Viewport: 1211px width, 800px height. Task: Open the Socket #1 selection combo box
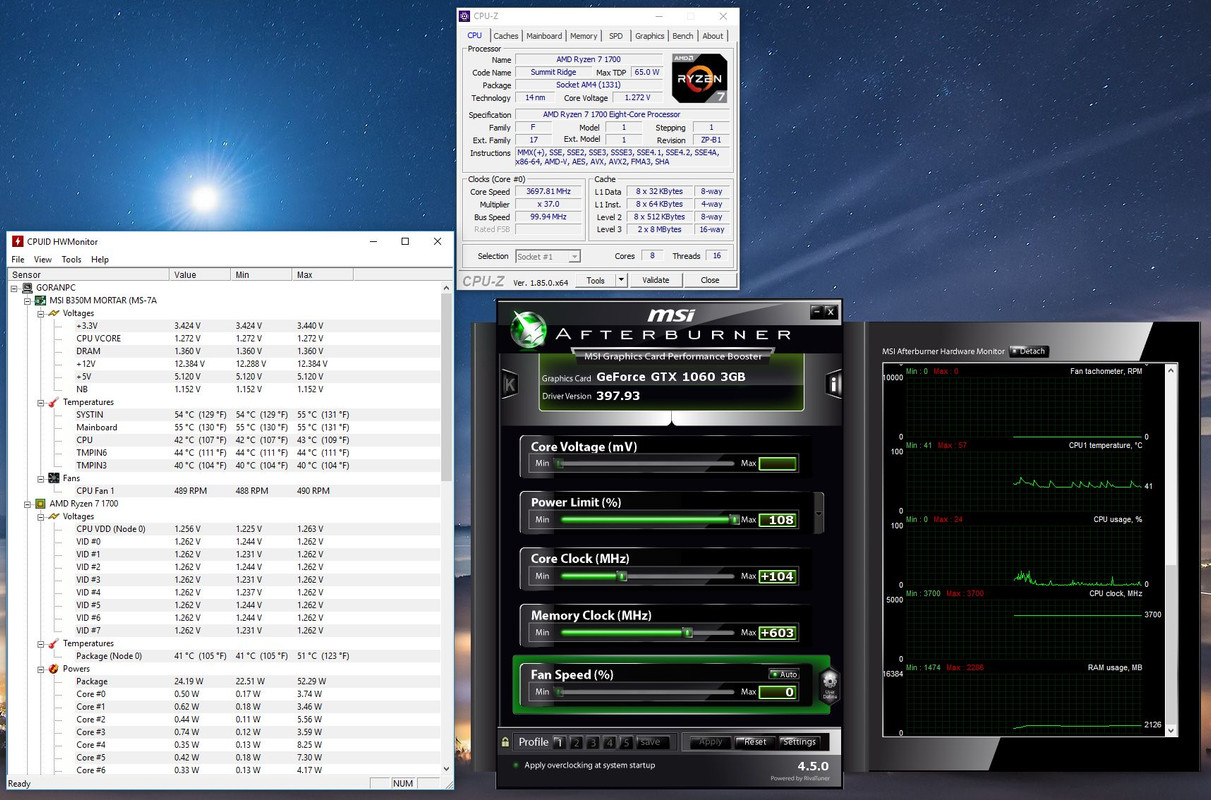click(547, 256)
